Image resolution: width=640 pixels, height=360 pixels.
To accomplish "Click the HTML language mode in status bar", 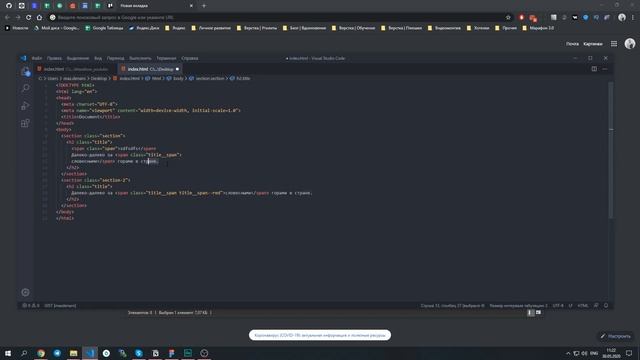I will (x=583, y=305).
